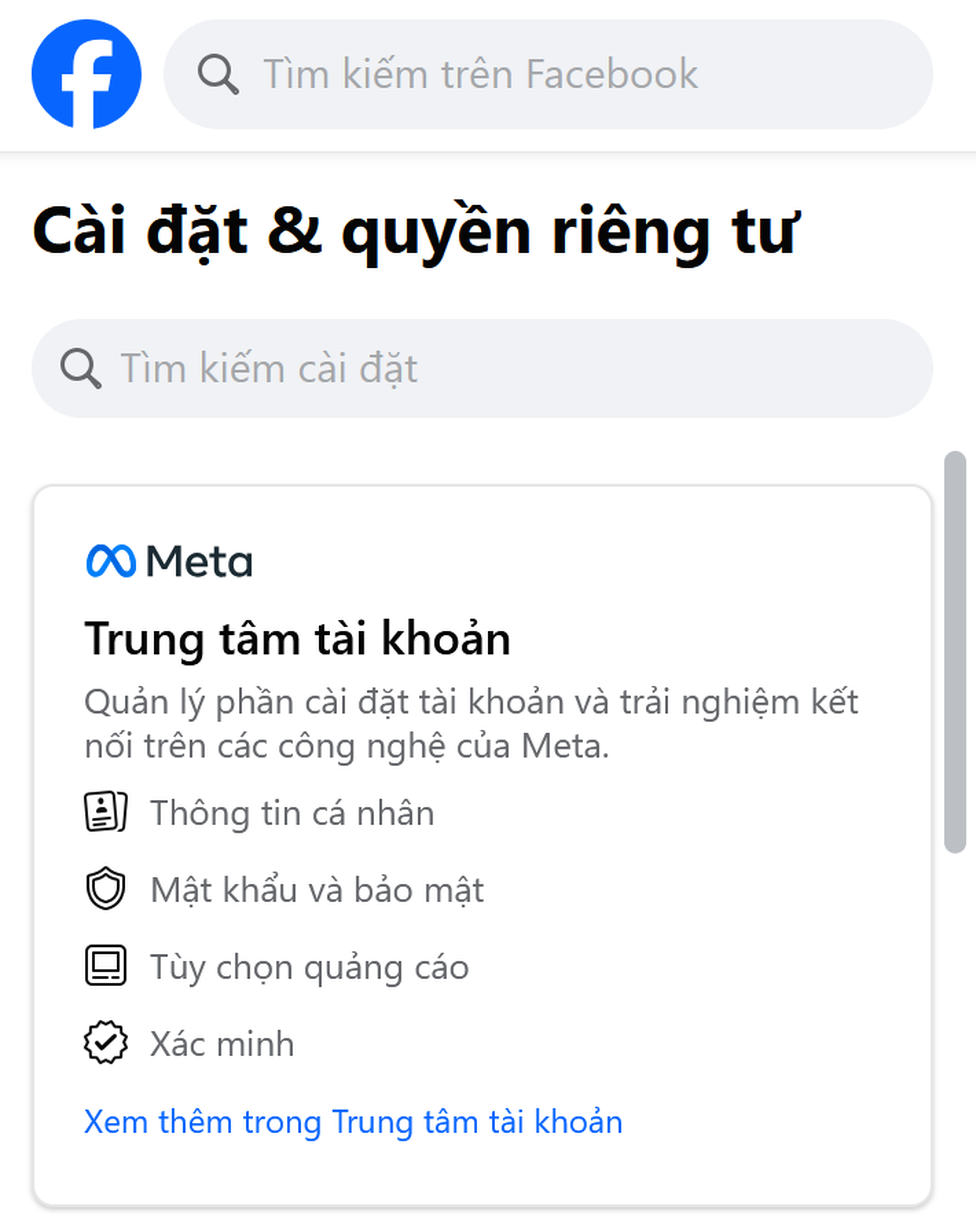Click the 'Cài đặt & quyền riêng tư' title
980x1225 pixels.
(x=416, y=232)
